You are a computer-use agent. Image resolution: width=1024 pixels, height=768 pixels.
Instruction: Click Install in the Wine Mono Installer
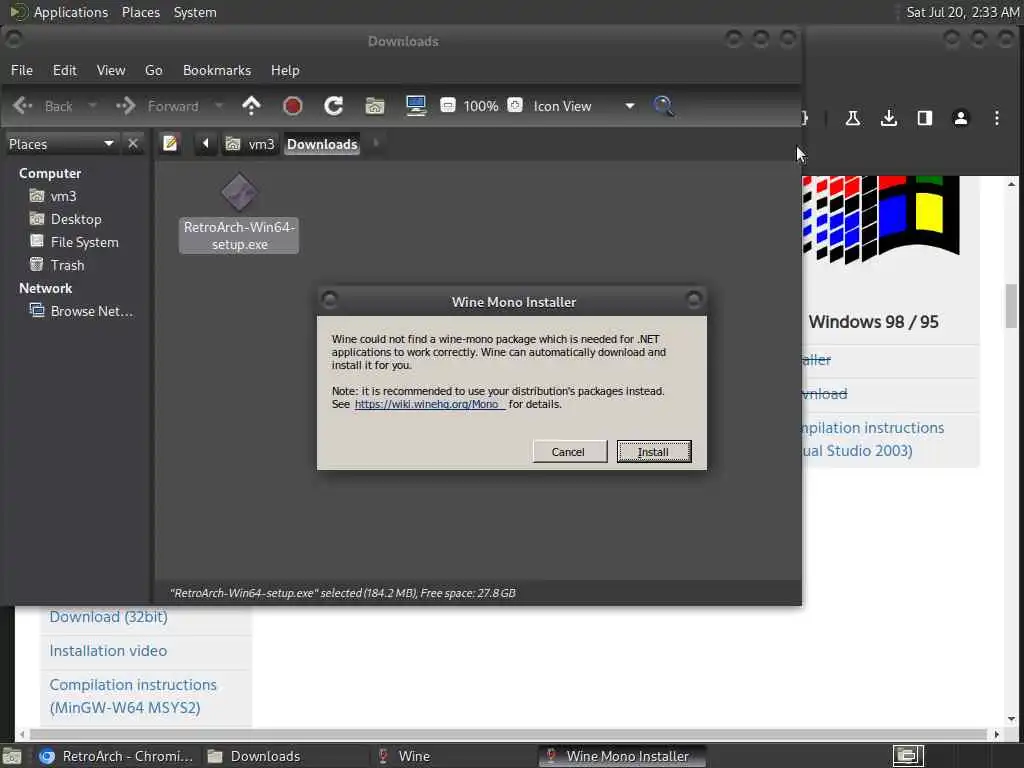click(x=654, y=451)
